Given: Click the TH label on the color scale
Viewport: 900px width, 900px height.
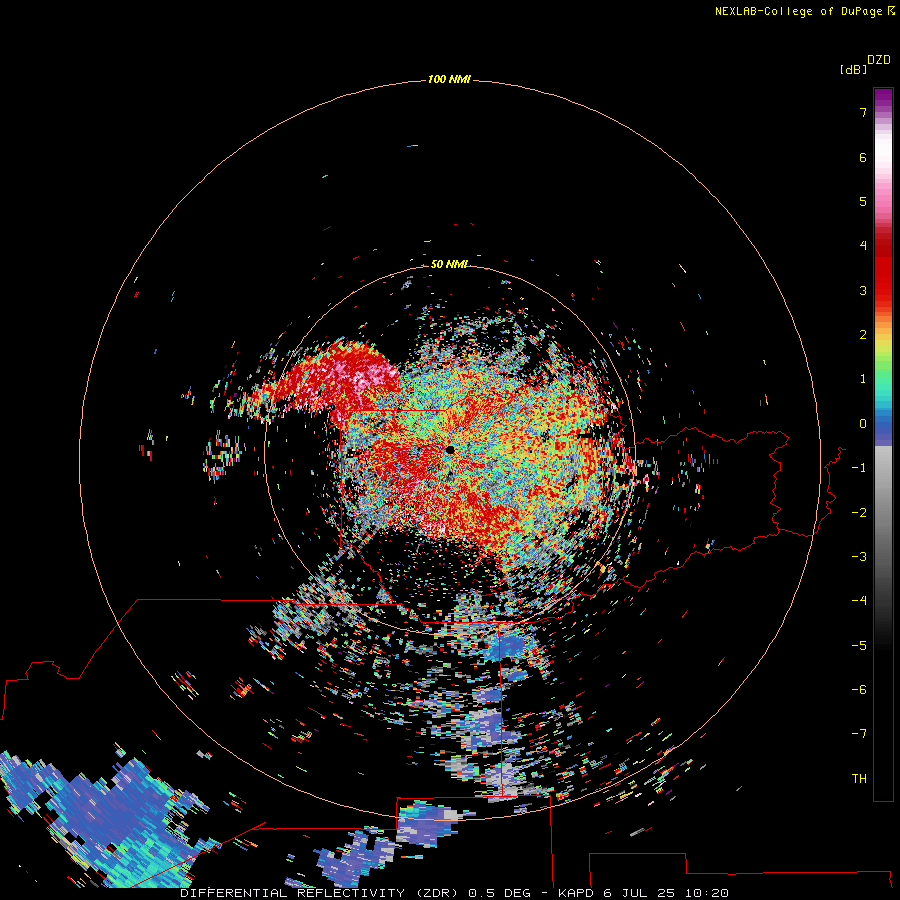Looking at the screenshot, I should point(859,779).
